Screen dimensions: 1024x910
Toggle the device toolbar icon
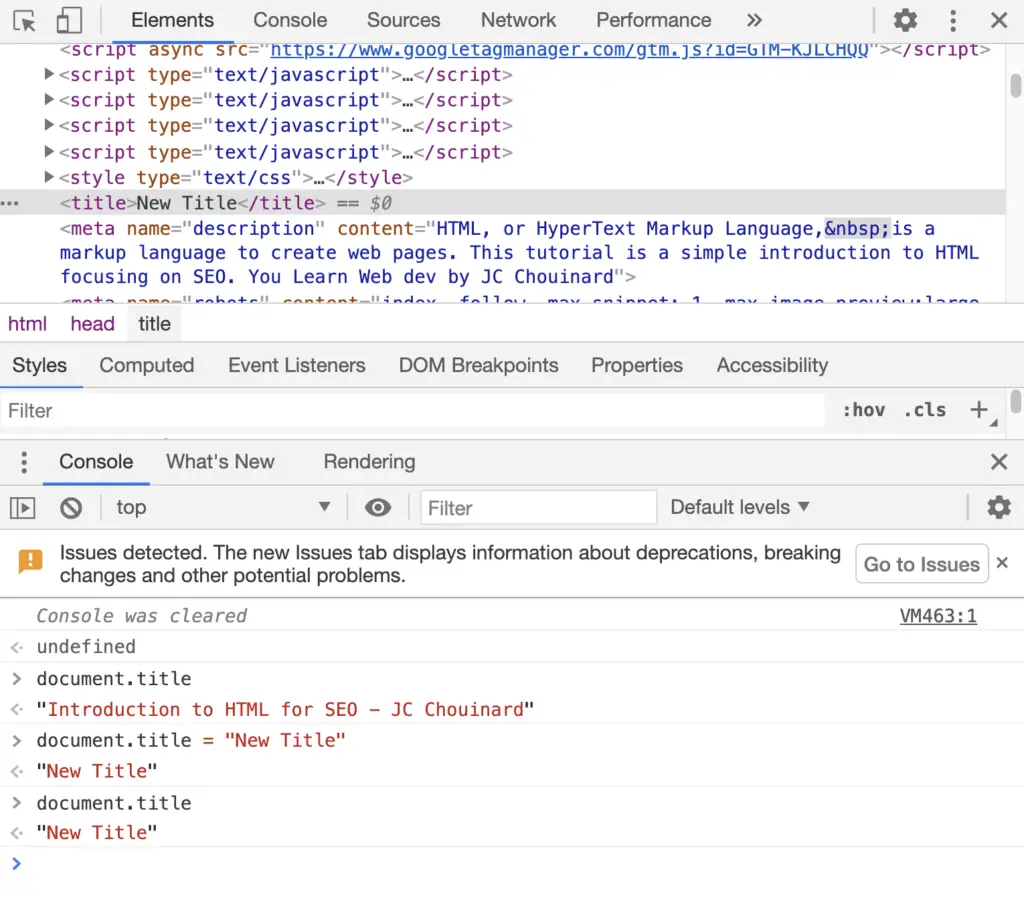(x=69, y=20)
